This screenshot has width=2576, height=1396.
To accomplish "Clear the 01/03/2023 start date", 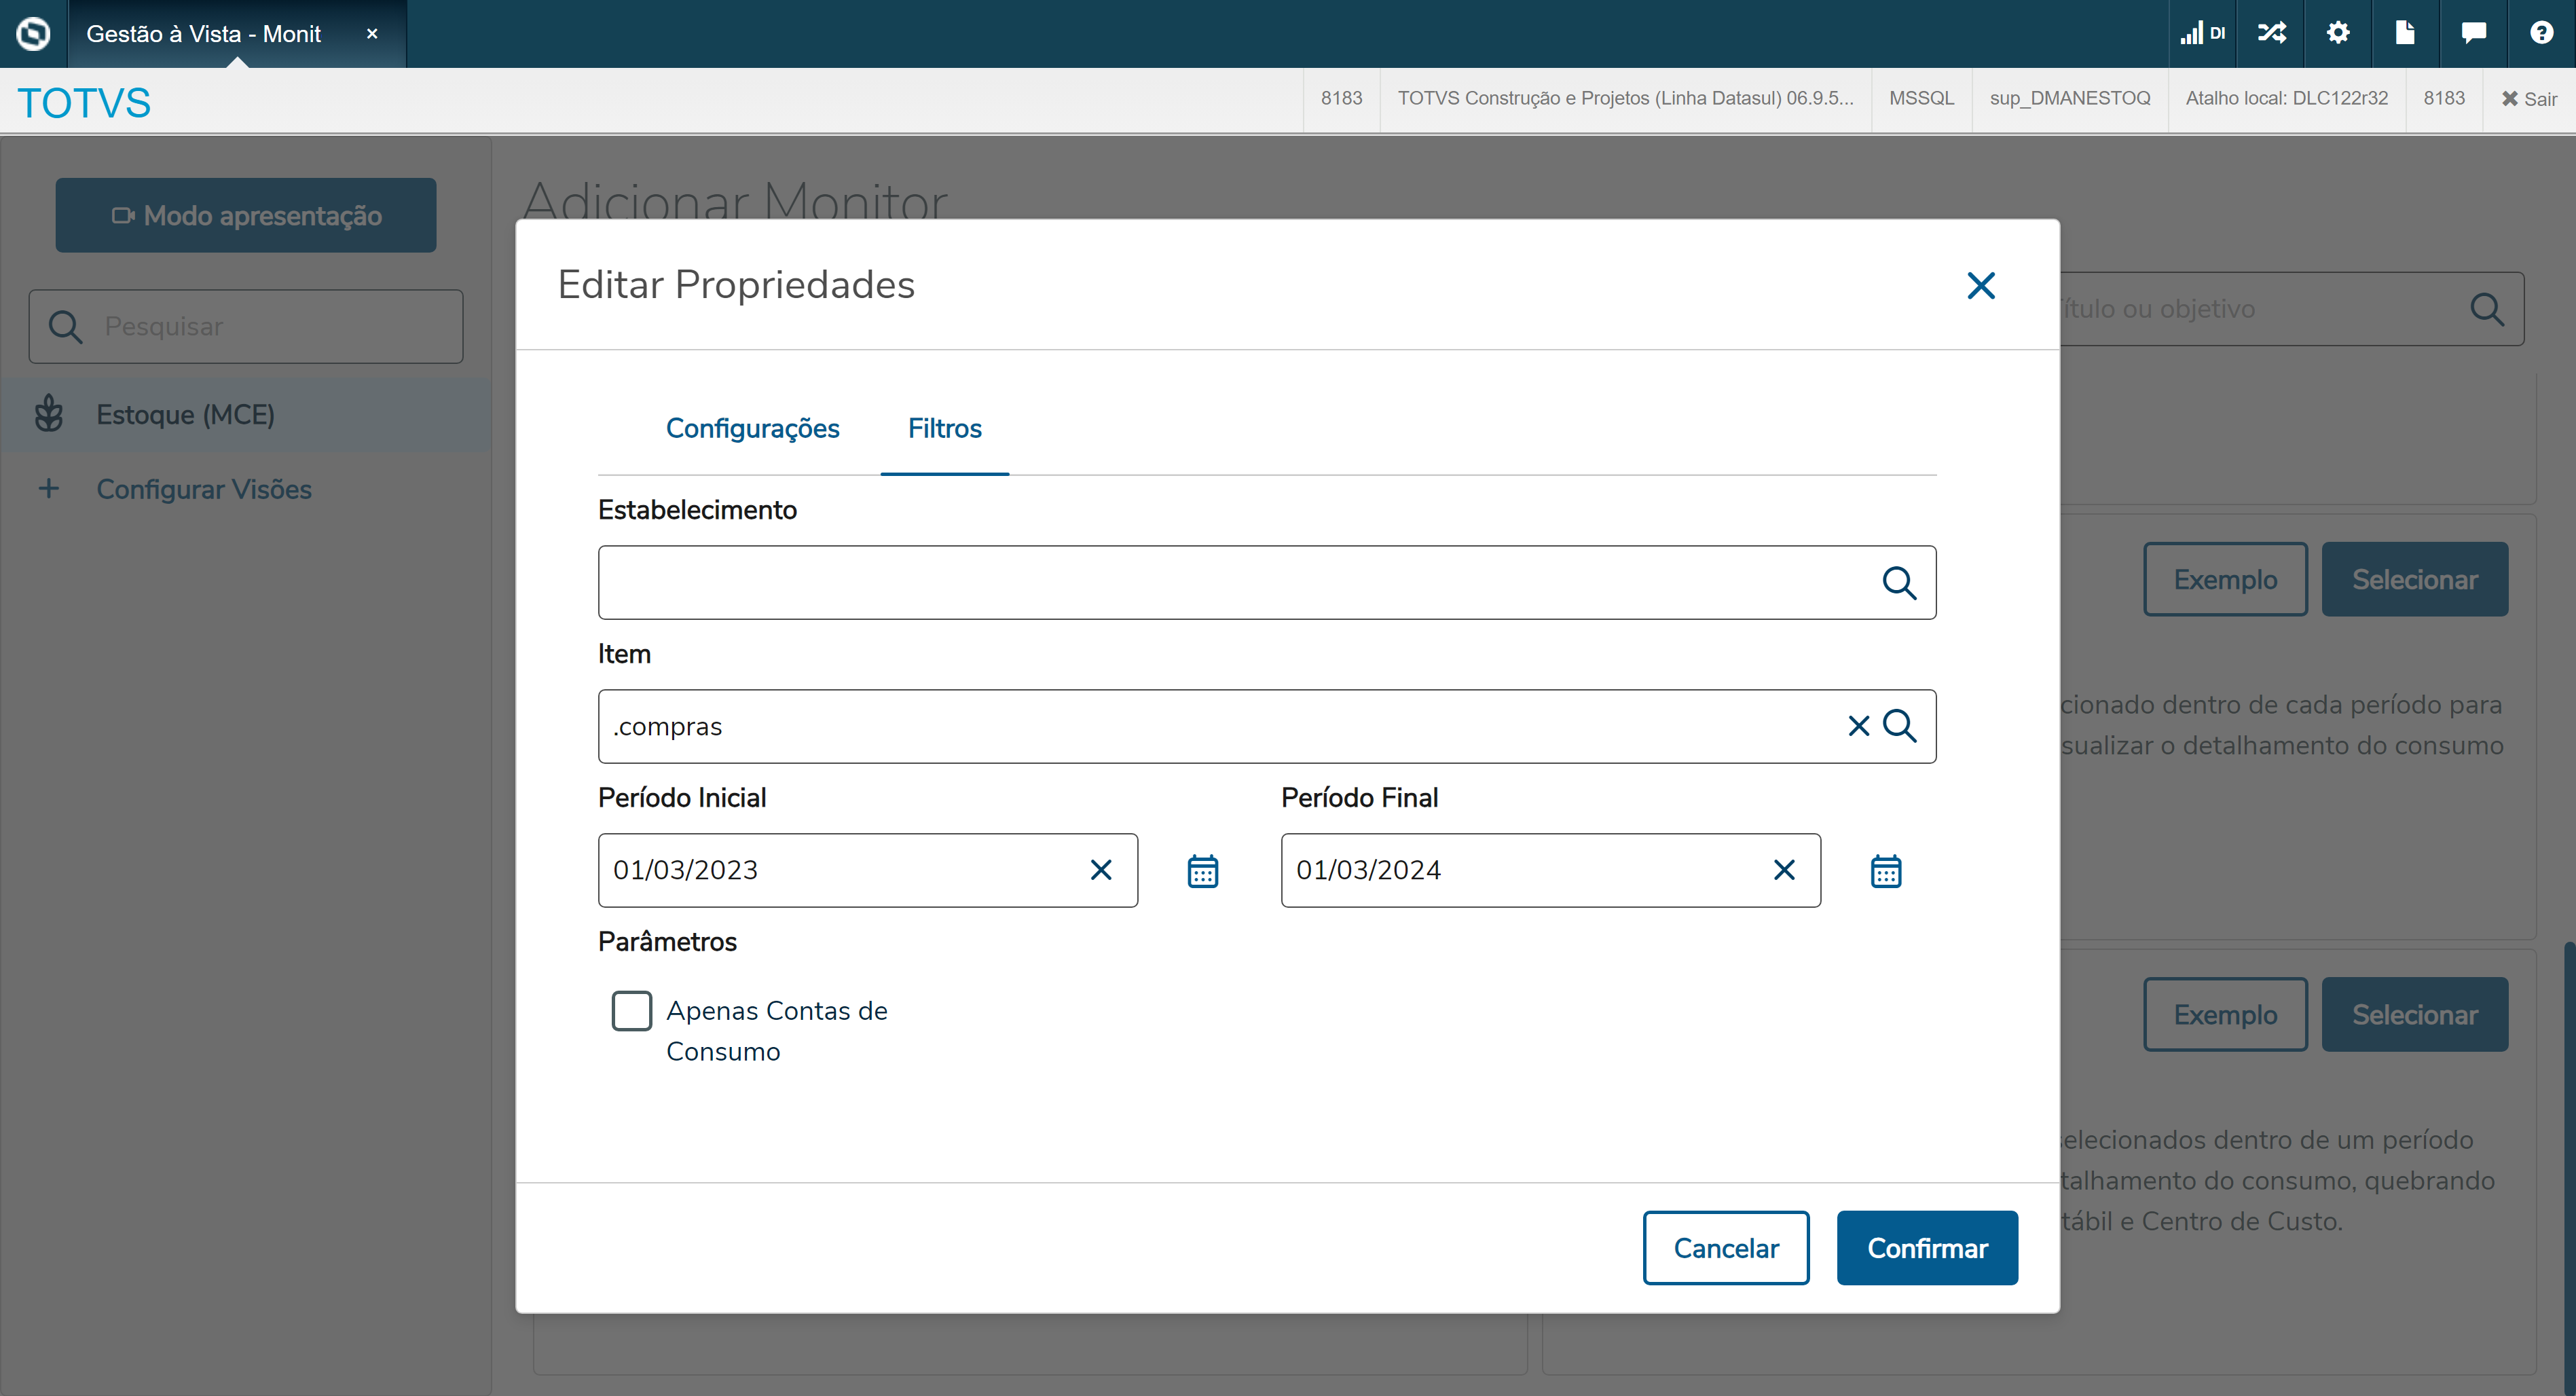I will [1100, 870].
